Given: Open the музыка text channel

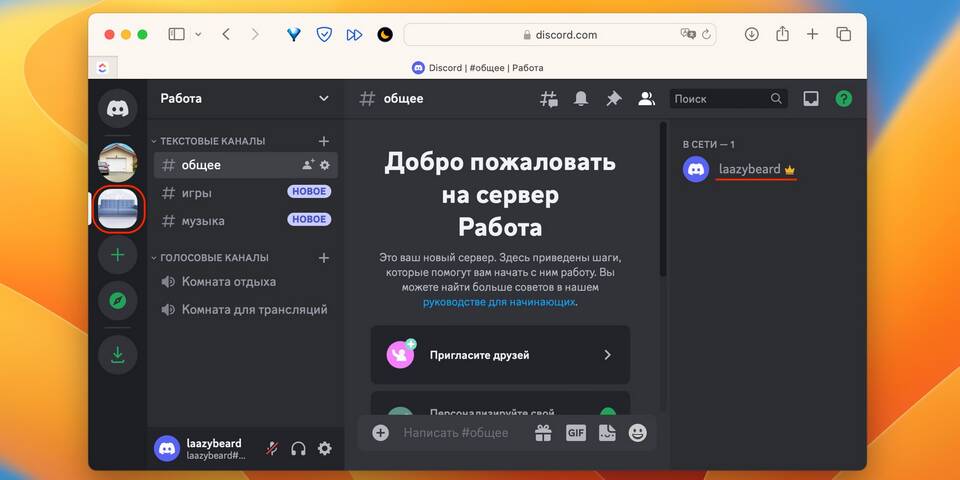Looking at the screenshot, I should (x=245, y=220).
